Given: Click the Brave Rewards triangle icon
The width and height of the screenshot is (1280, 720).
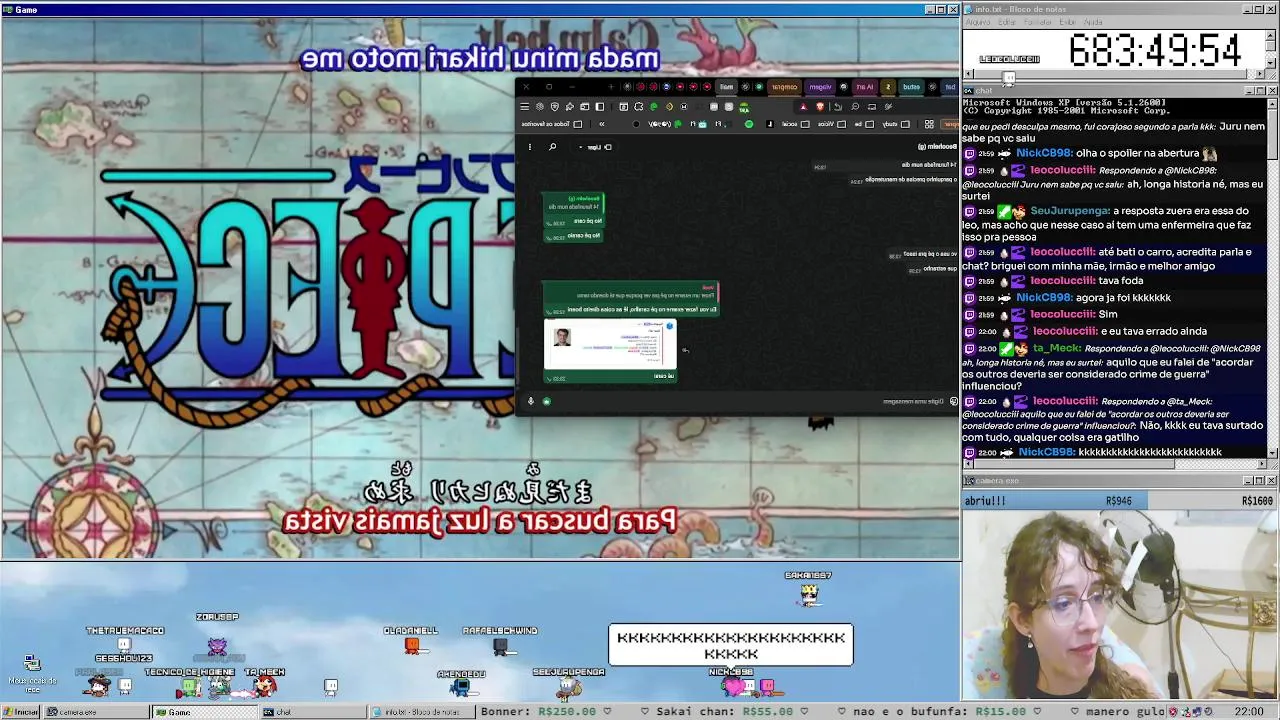Looking at the screenshot, I should tap(804, 107).
